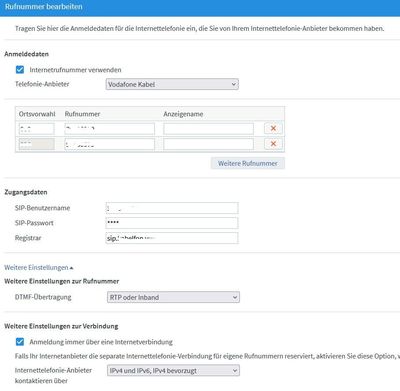Click the Rufnummer field in the first row
The height and width of the screenshot is (391, 400).
click(109, 129)
